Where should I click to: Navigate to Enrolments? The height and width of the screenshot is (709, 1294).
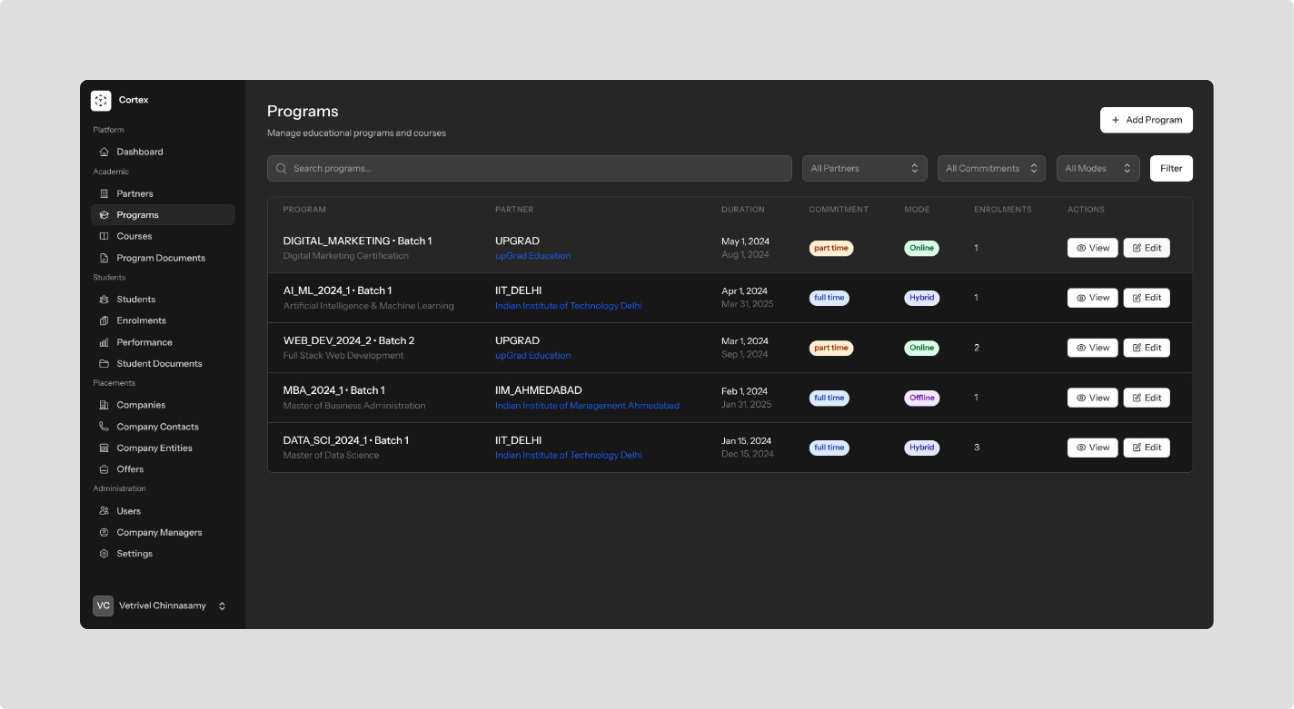tap(163, 321)
